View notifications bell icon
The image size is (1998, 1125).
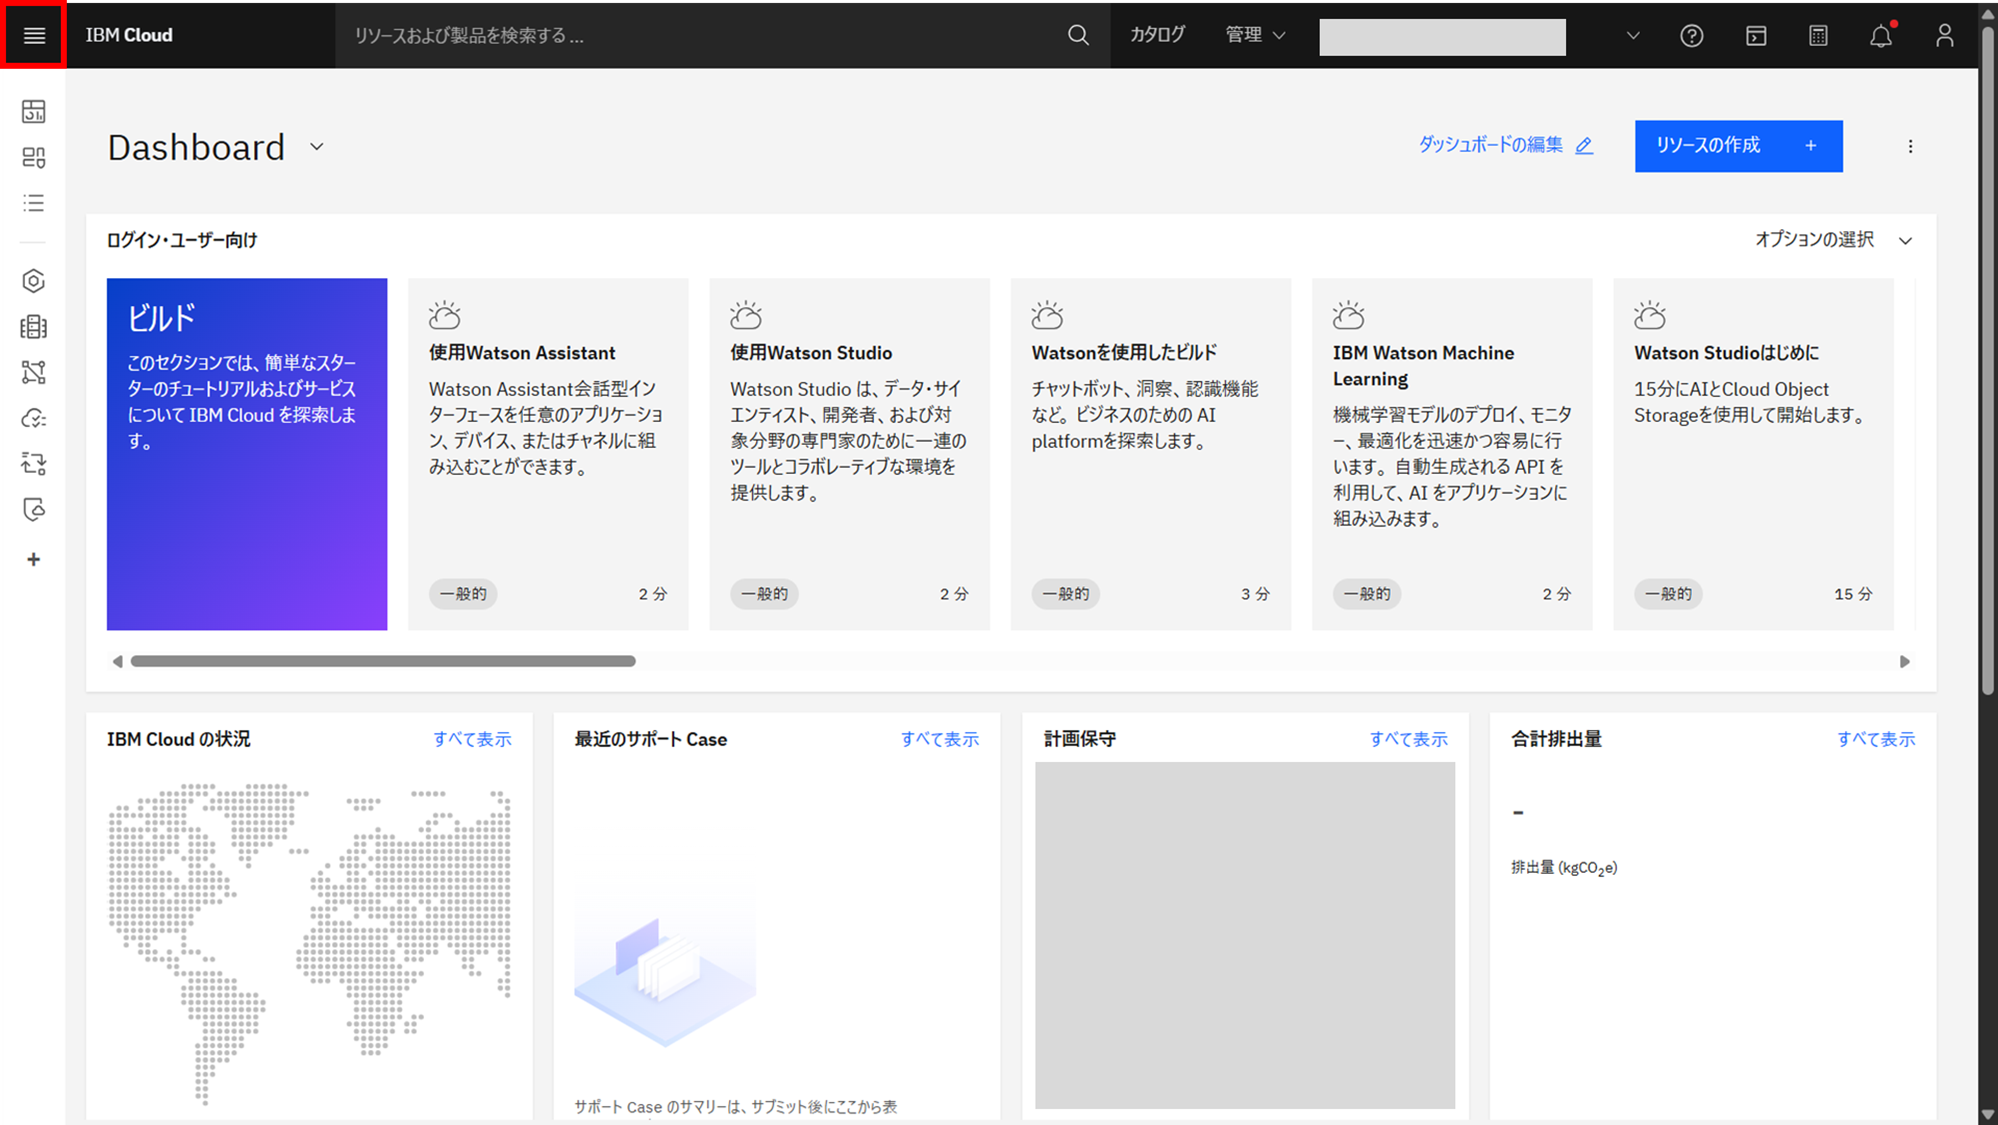click(x=1880, y=36)
